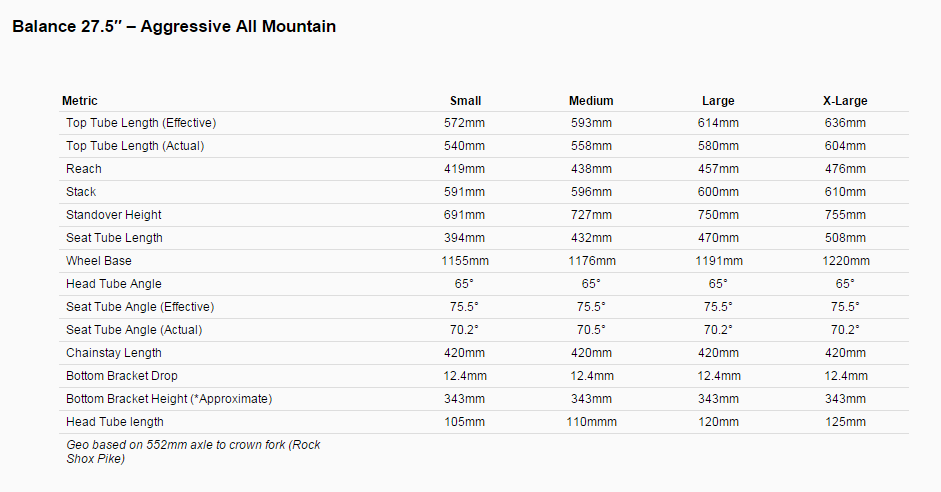Select the Head Tube Angle row label
The width and height of the screenshot is (941, 492).
click(113, 284)
